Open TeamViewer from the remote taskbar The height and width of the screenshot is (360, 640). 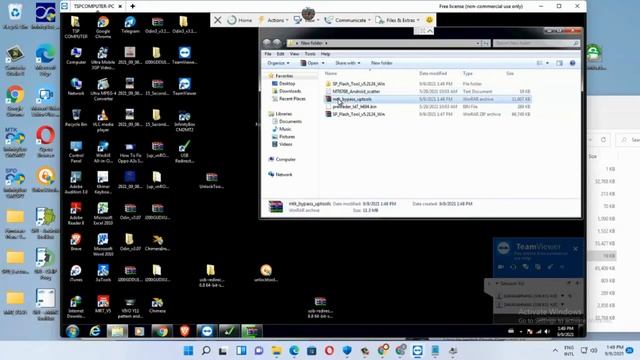tap(206, 331)
